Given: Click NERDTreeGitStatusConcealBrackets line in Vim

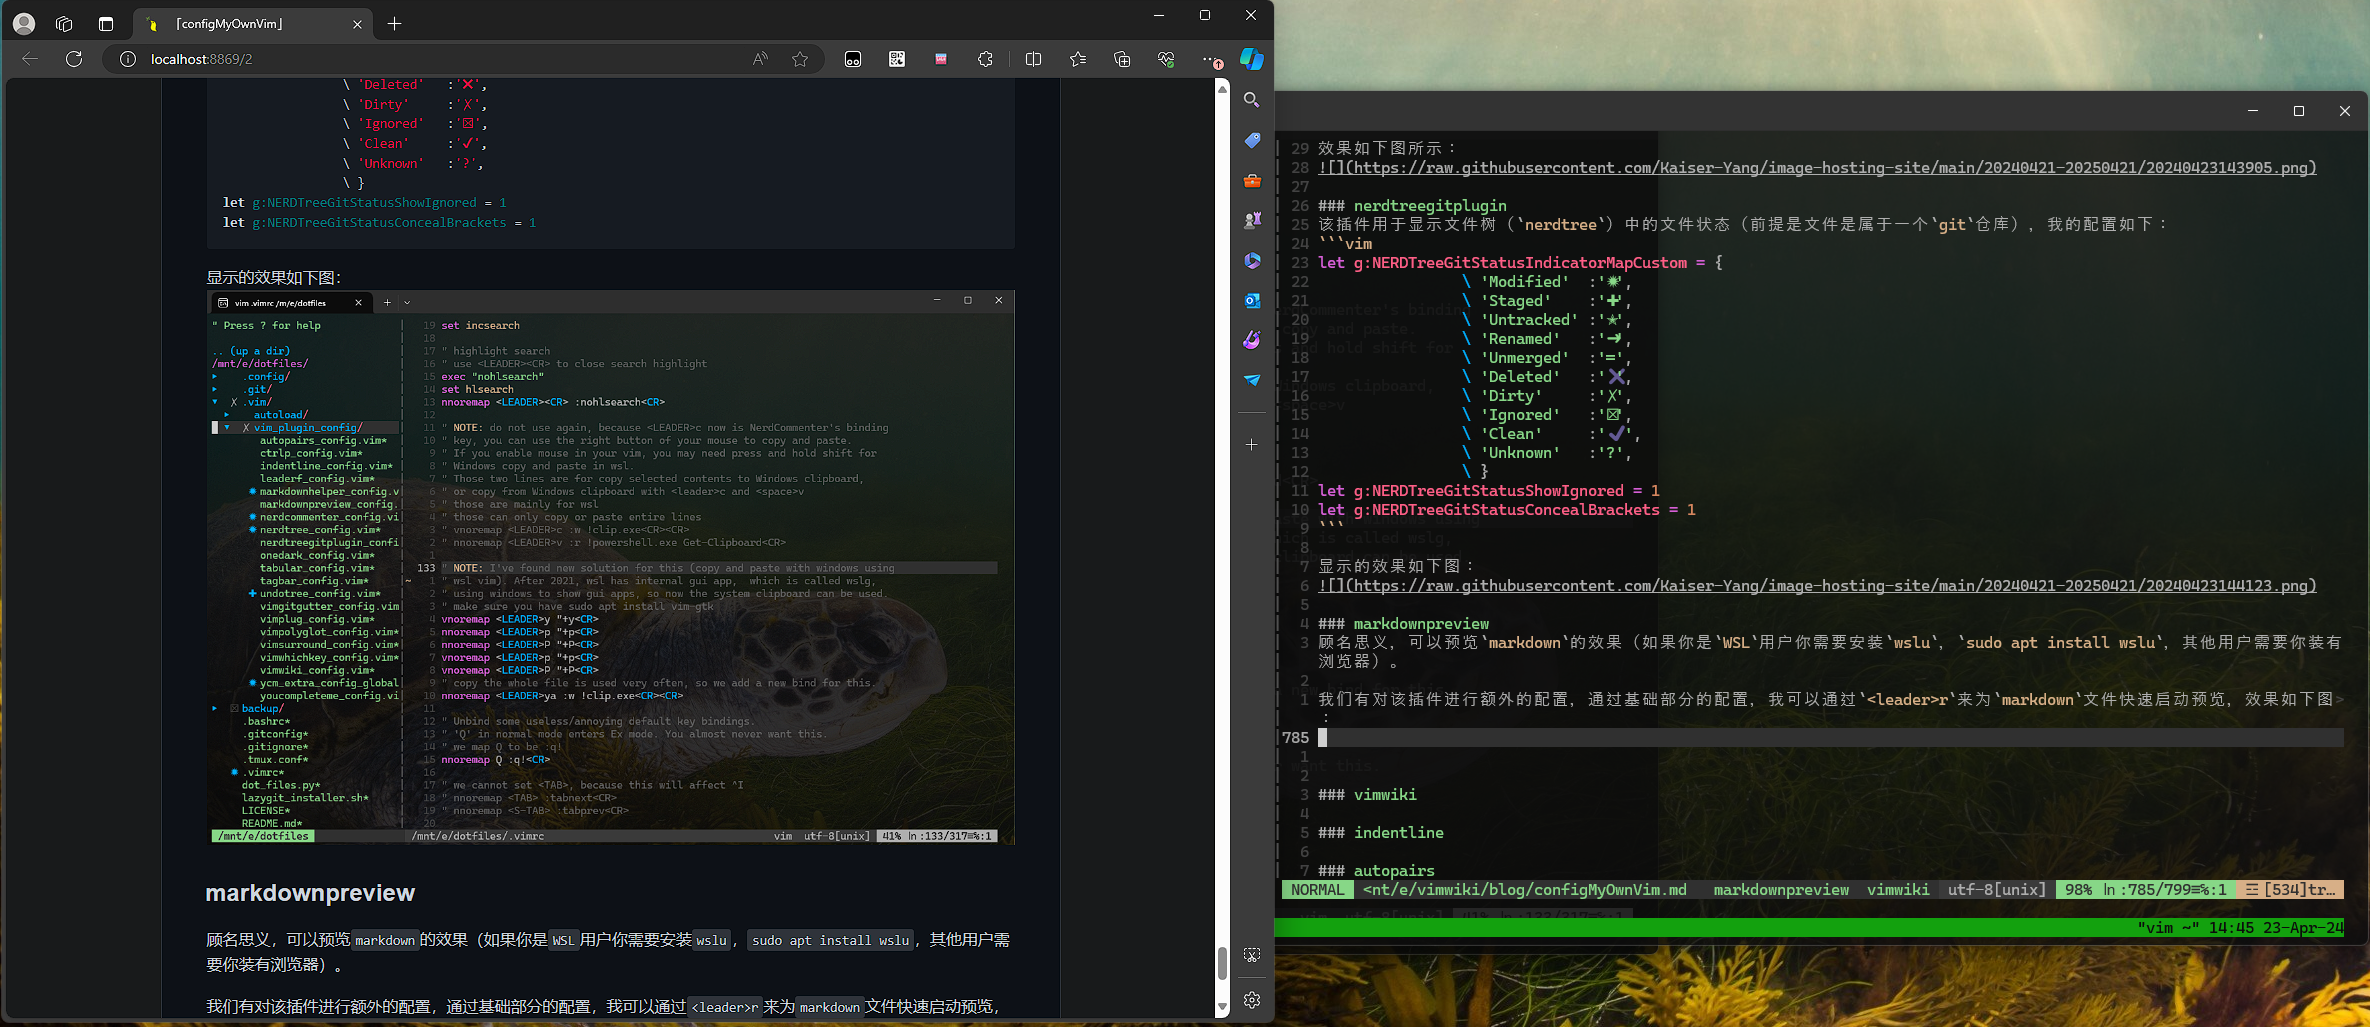Looking at the screenshot, I should (x=1507, y=510).
